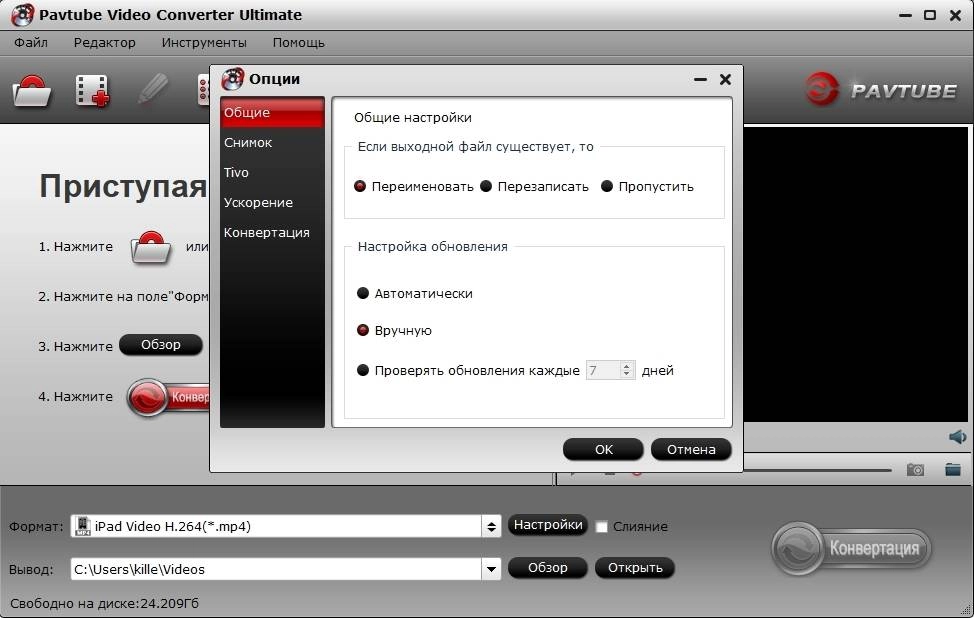
Task: Select the Пропустить radio button
Action: pos(607,186)
